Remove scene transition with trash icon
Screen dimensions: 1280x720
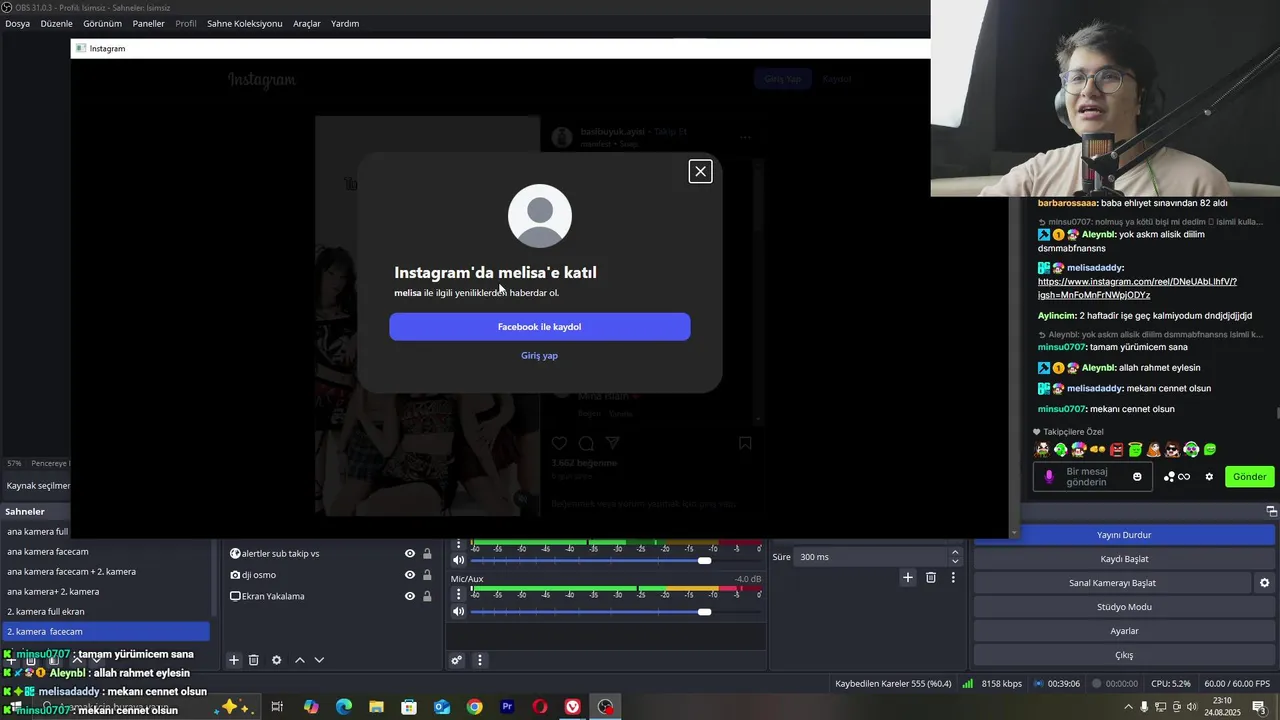931,577
